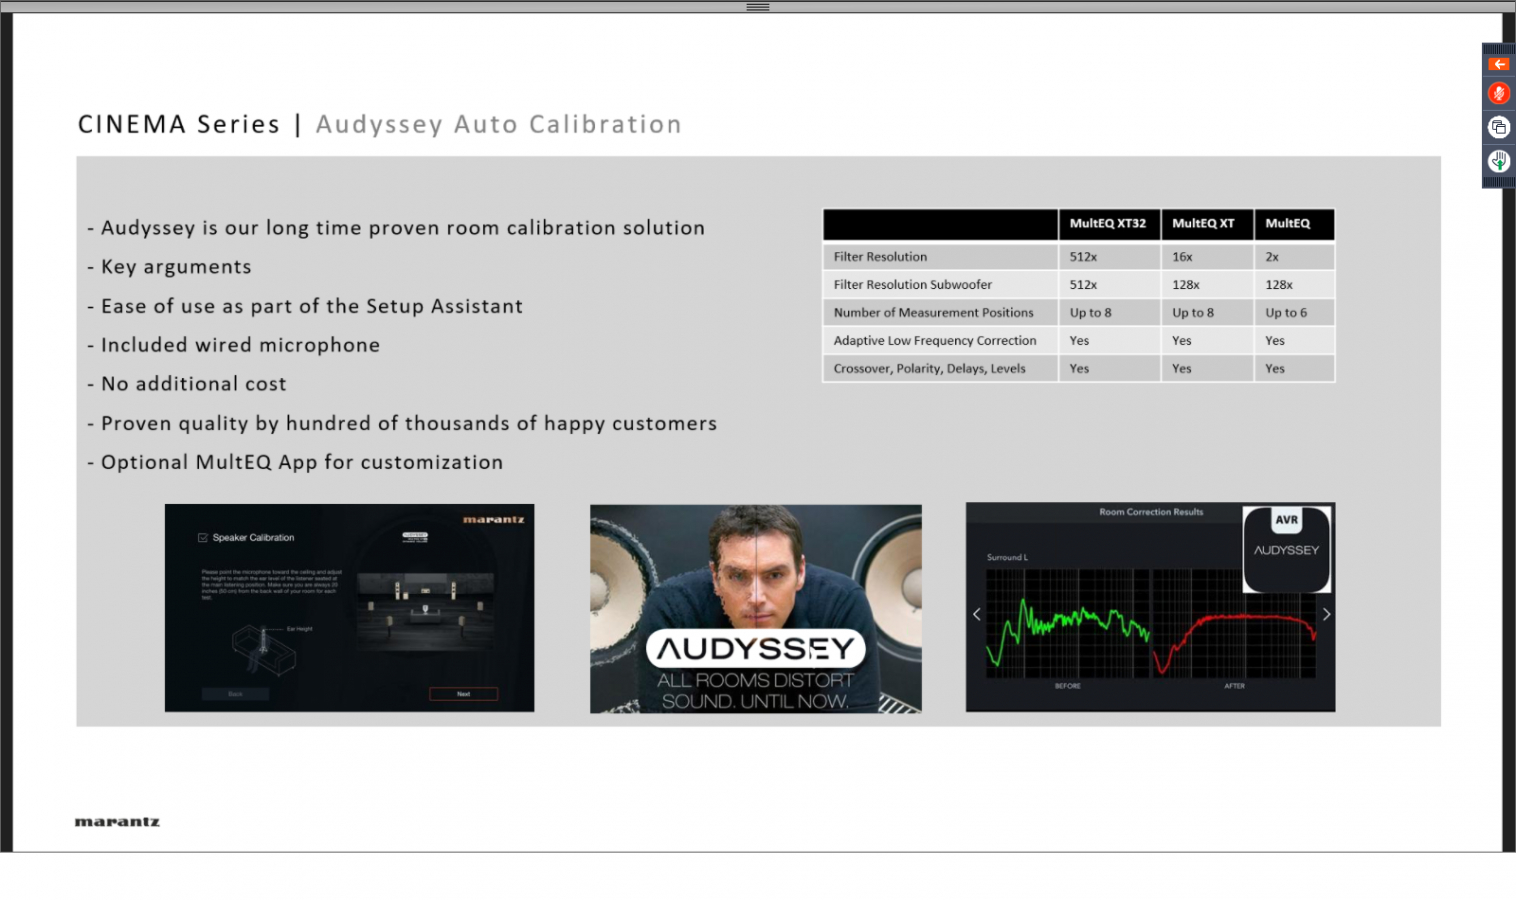
Task: Select the MultEQ XT column header
Action: point(1203,224)
